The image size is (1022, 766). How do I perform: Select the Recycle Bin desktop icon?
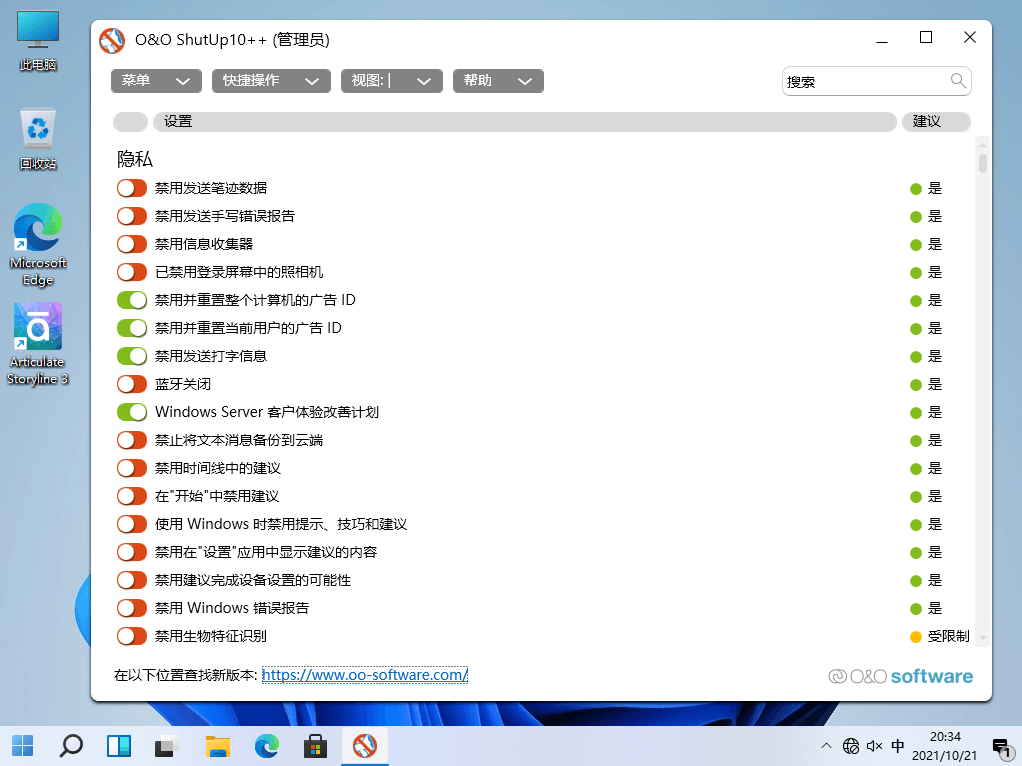pos(38,139)
